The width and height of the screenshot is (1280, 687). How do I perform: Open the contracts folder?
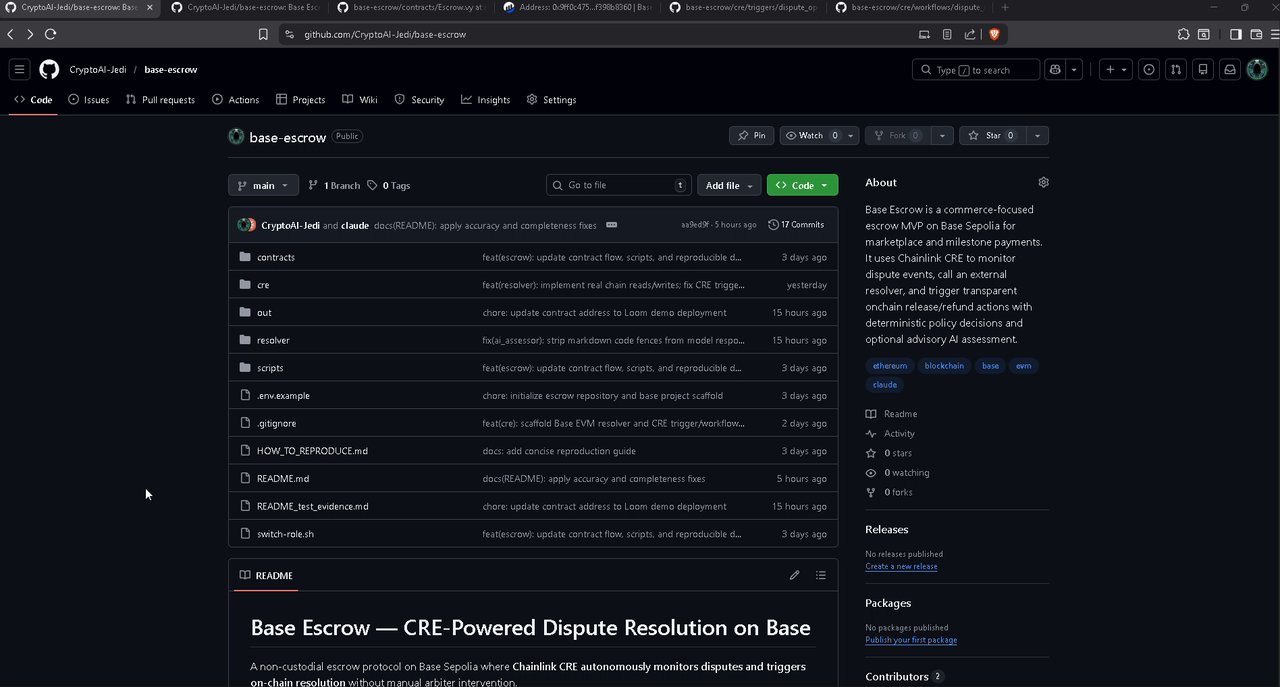point(275,258)
